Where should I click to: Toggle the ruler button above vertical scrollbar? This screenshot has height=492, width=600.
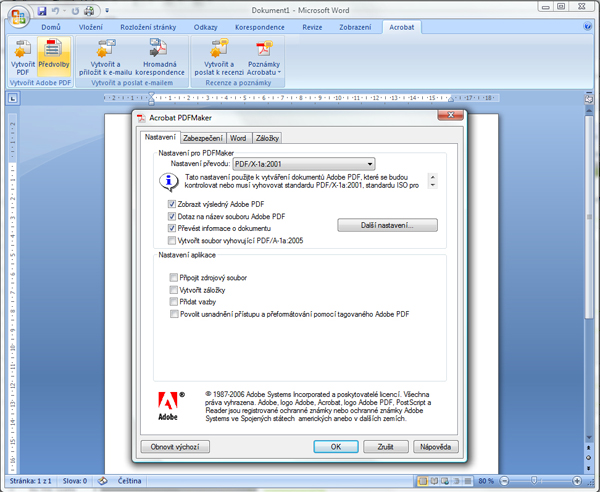click(589, 99)
